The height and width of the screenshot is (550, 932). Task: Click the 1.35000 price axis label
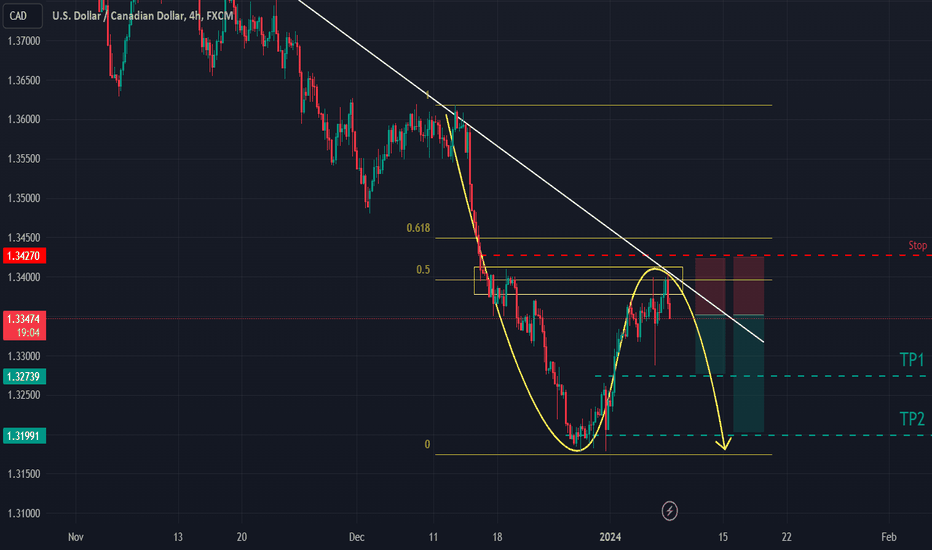click(x=24, y=198)
